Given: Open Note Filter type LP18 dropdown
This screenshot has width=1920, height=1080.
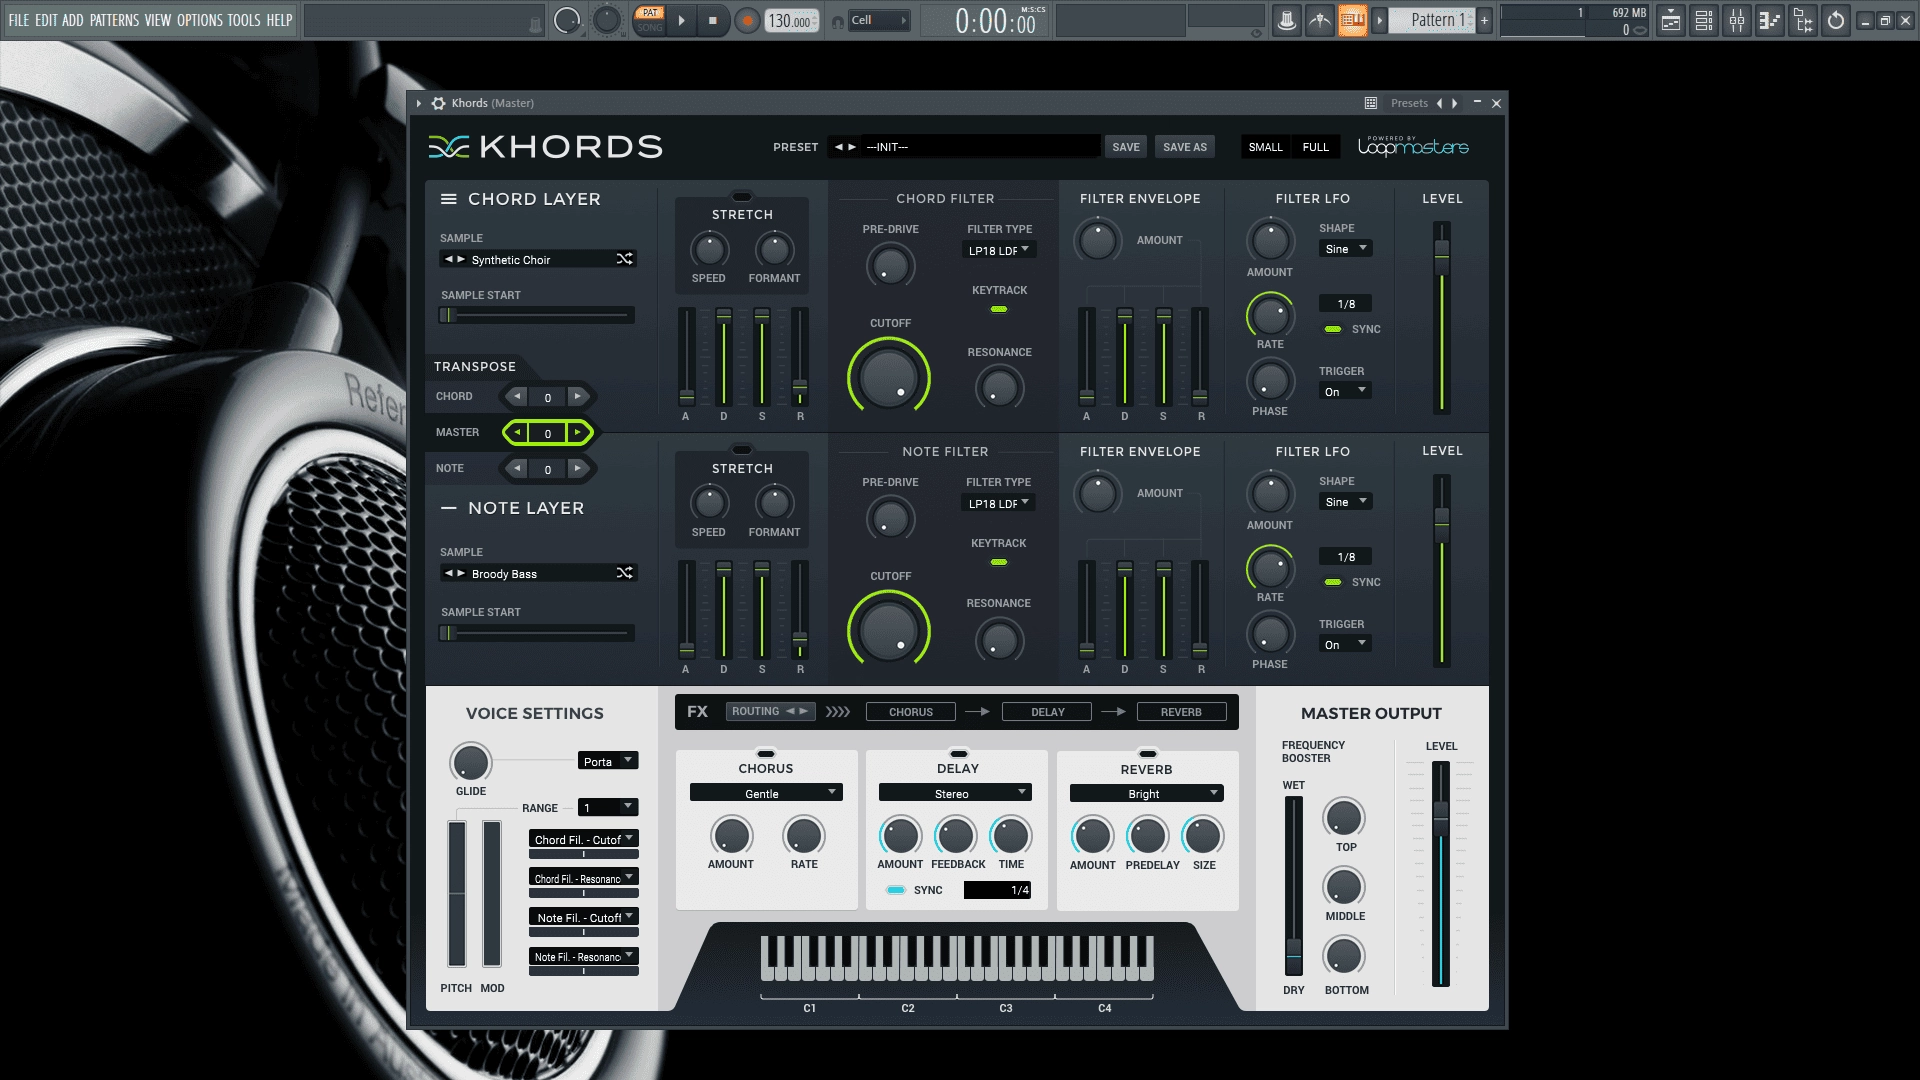Looking at the screenshot, I should coord(998,503).
